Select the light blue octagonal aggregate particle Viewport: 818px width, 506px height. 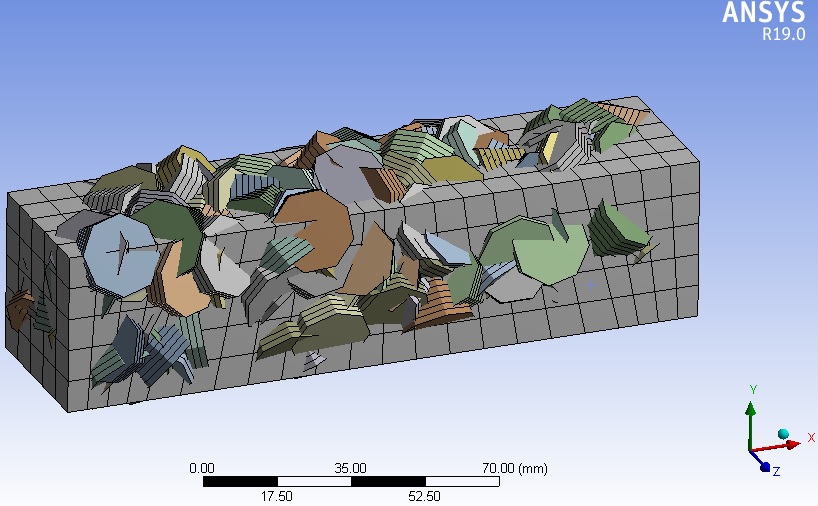(x=121, y=255)
